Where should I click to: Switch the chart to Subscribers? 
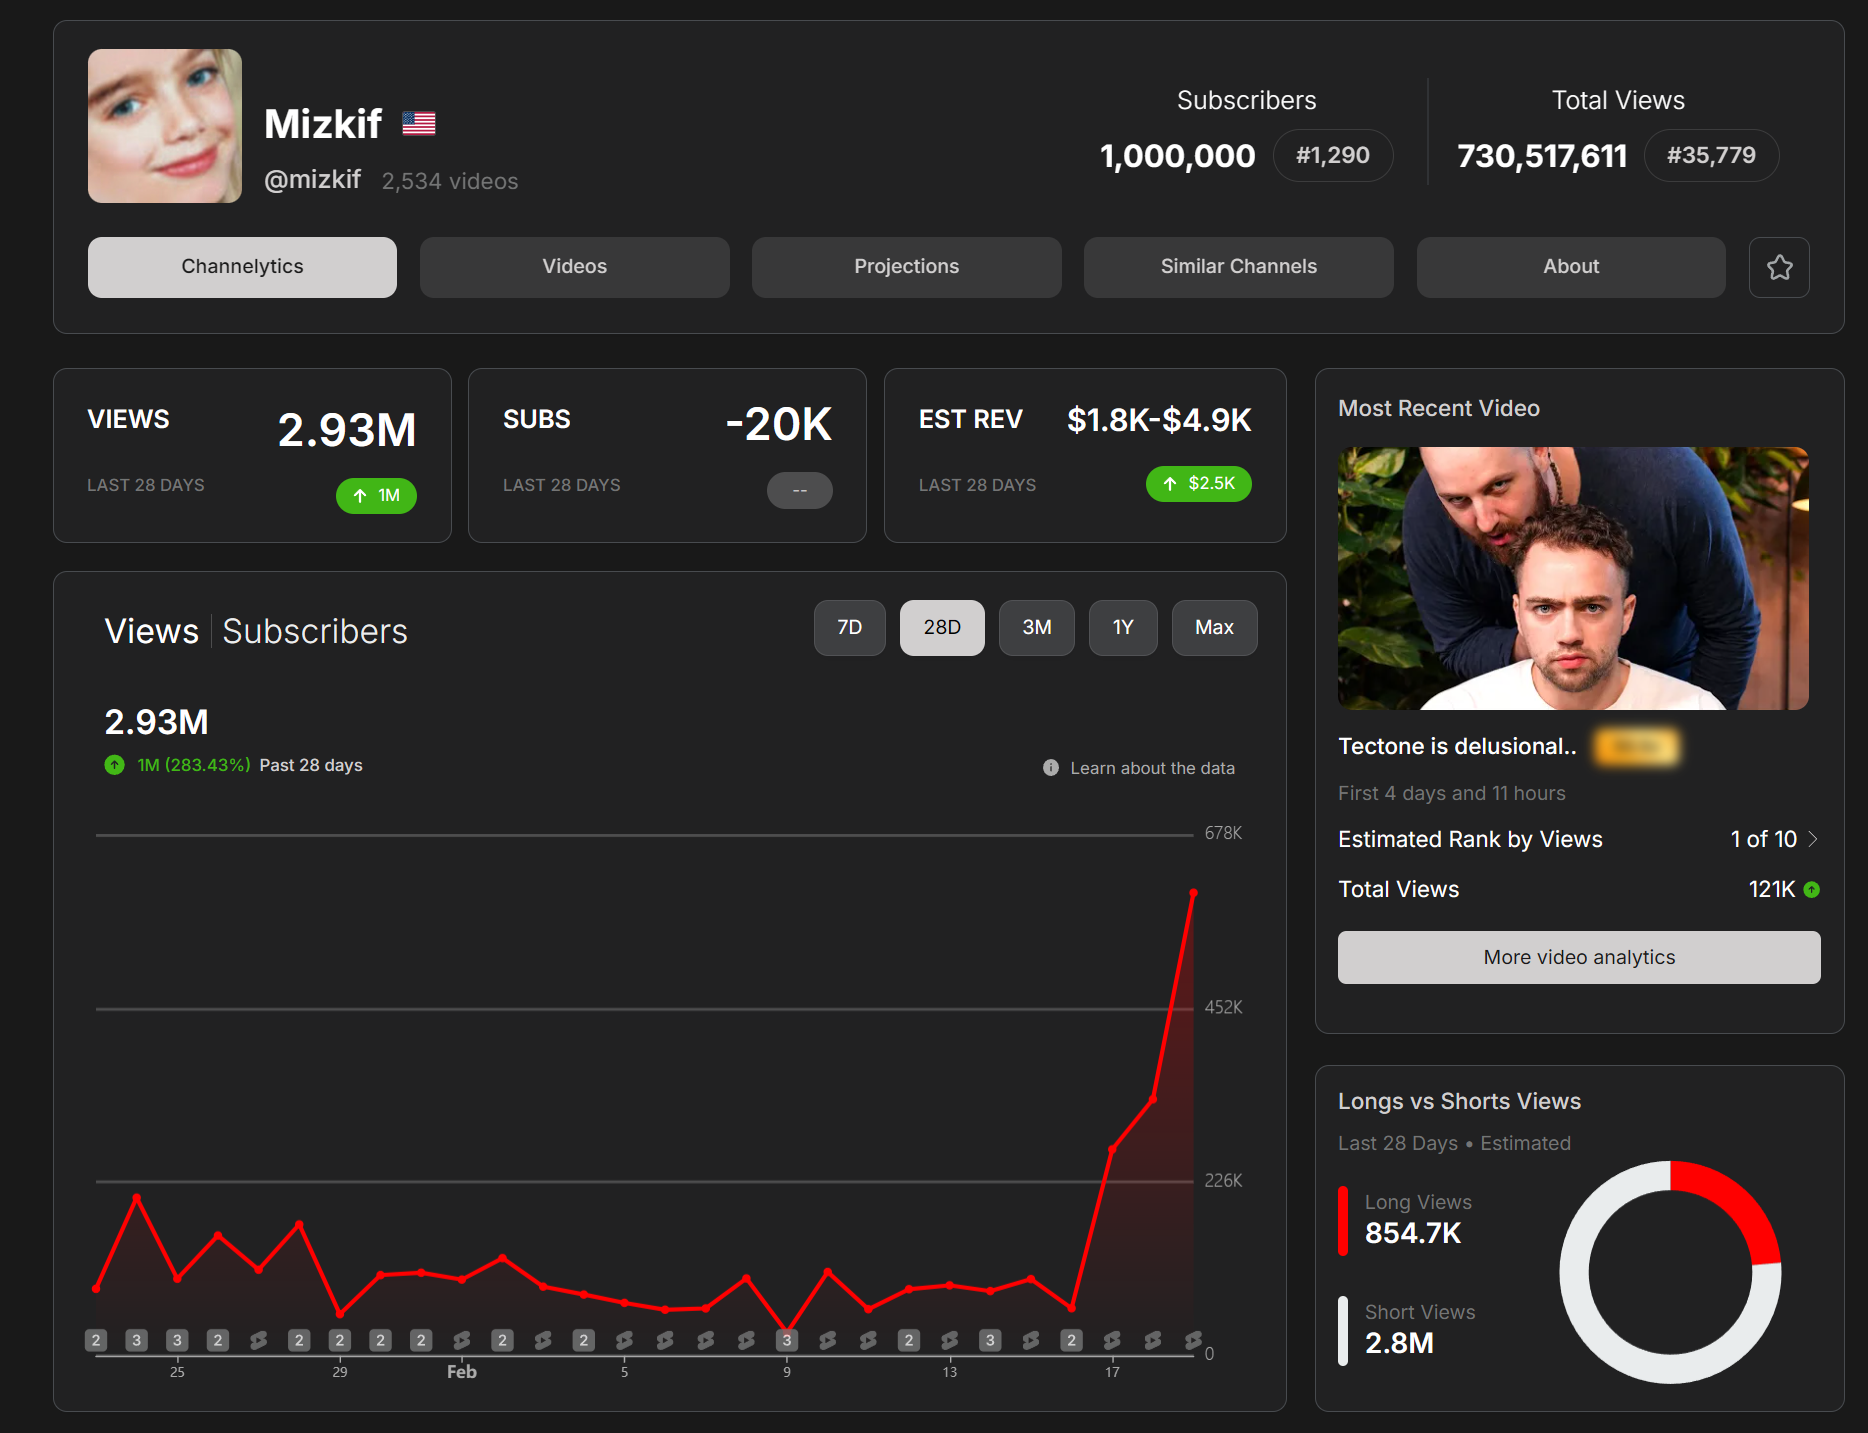[315, 632]
